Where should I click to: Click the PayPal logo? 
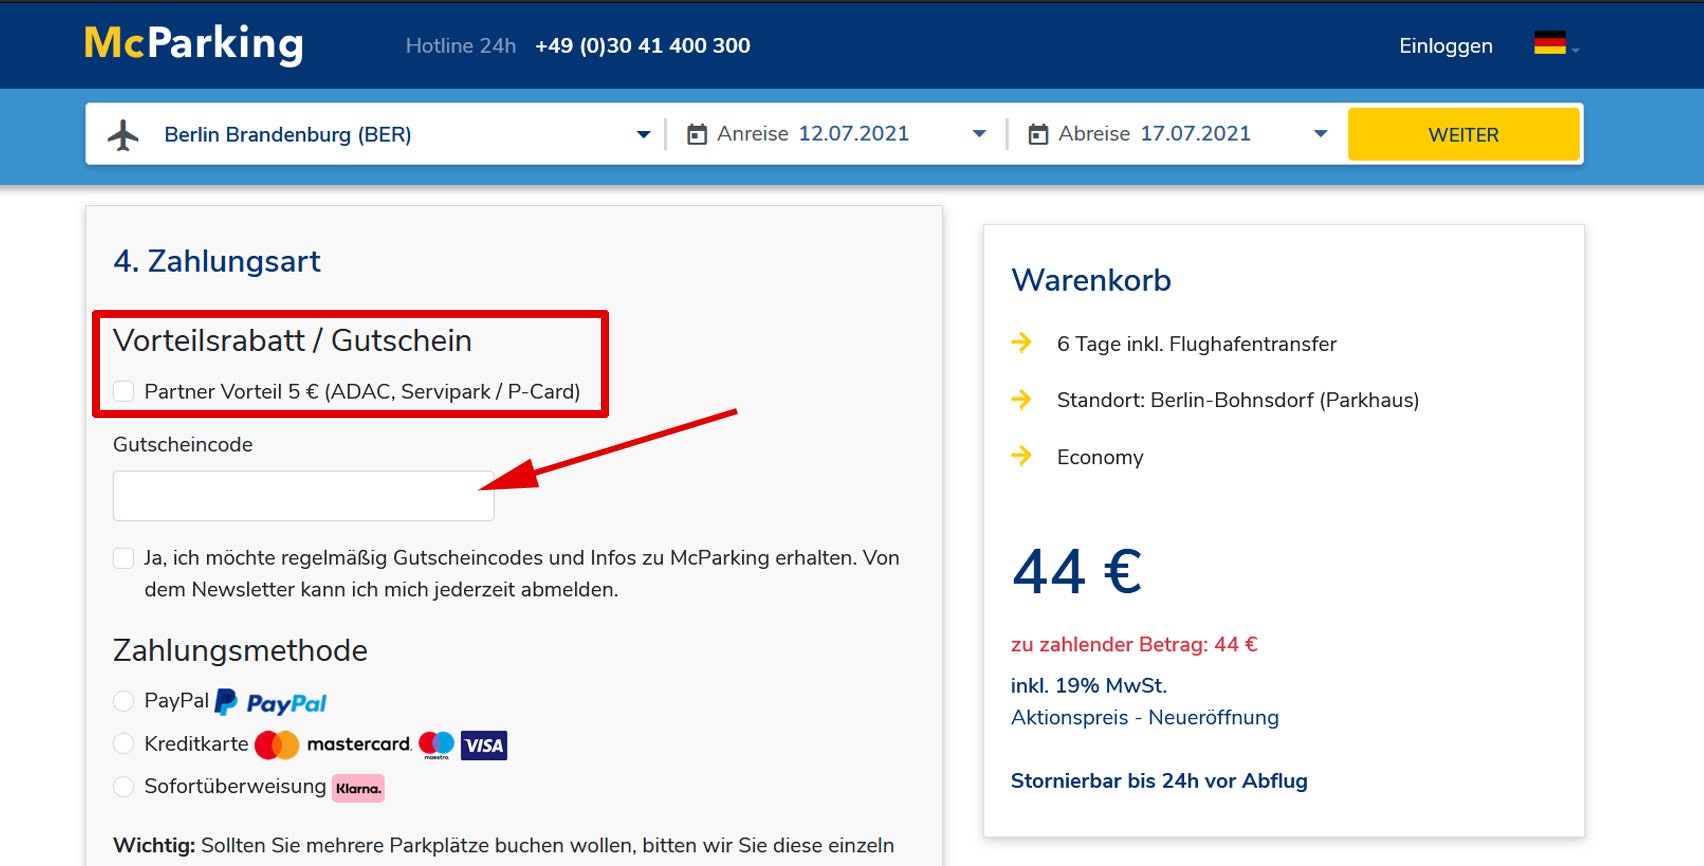[271, 703]
